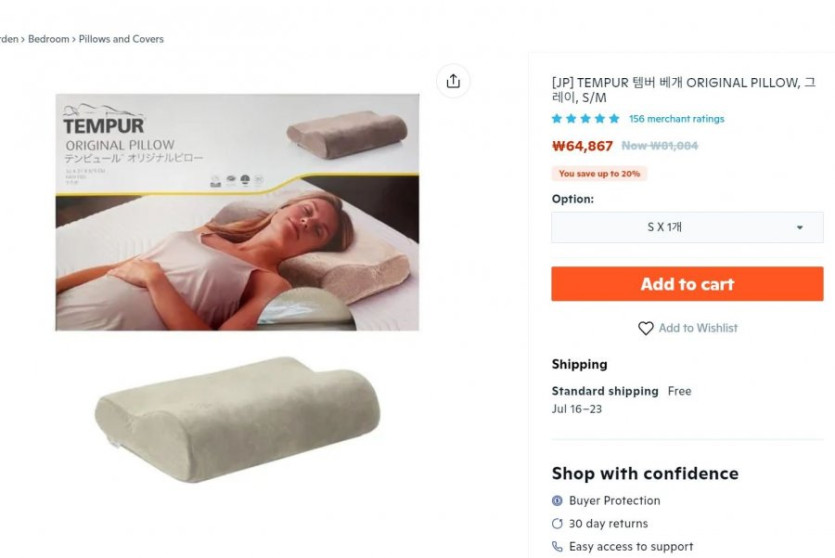The width and height of the screenshot is (835, 558).
Task: Select the 'S X 1개' option box
Action: point(687,227)
